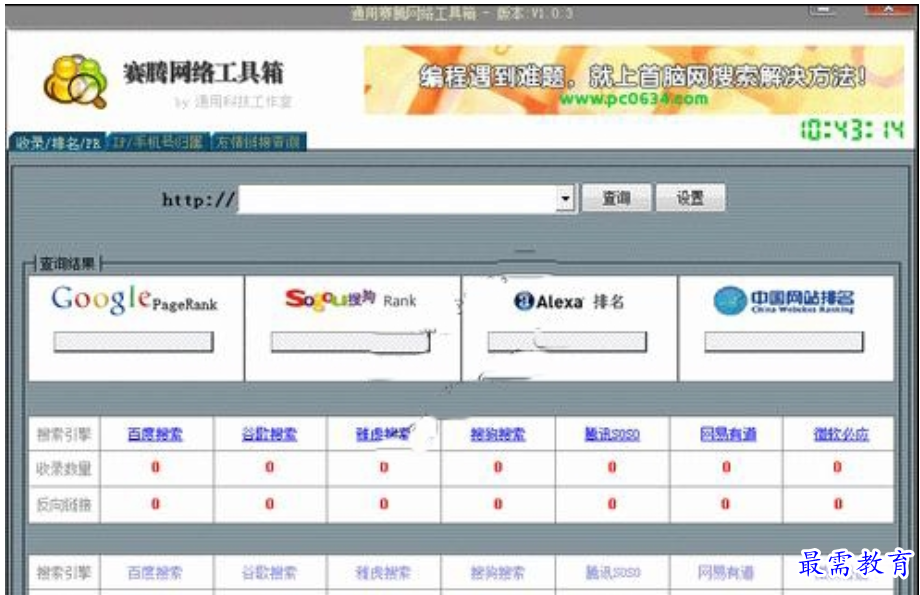
Task: Open the 雅虎搜索 link in first table
Action: coord(383,434)
